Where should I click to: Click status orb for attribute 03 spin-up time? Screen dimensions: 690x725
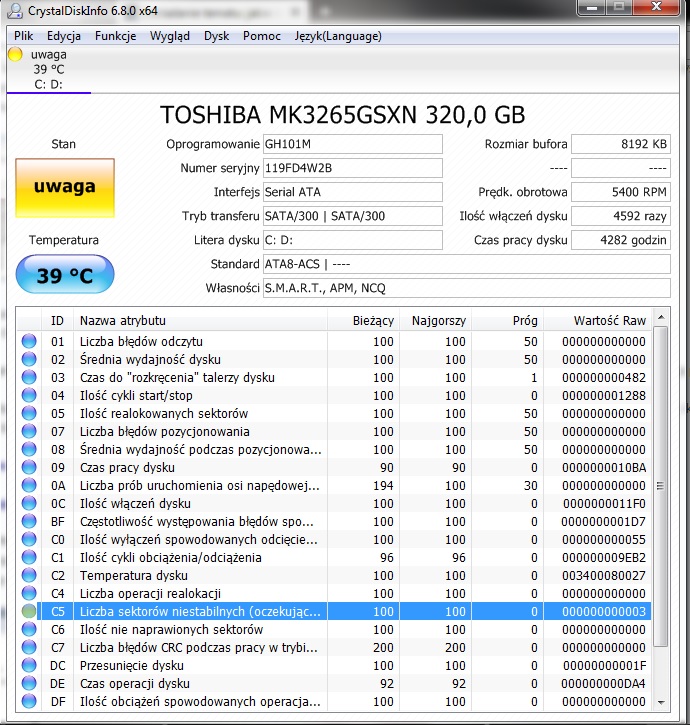pyautogui.click(x=29, y=377)
